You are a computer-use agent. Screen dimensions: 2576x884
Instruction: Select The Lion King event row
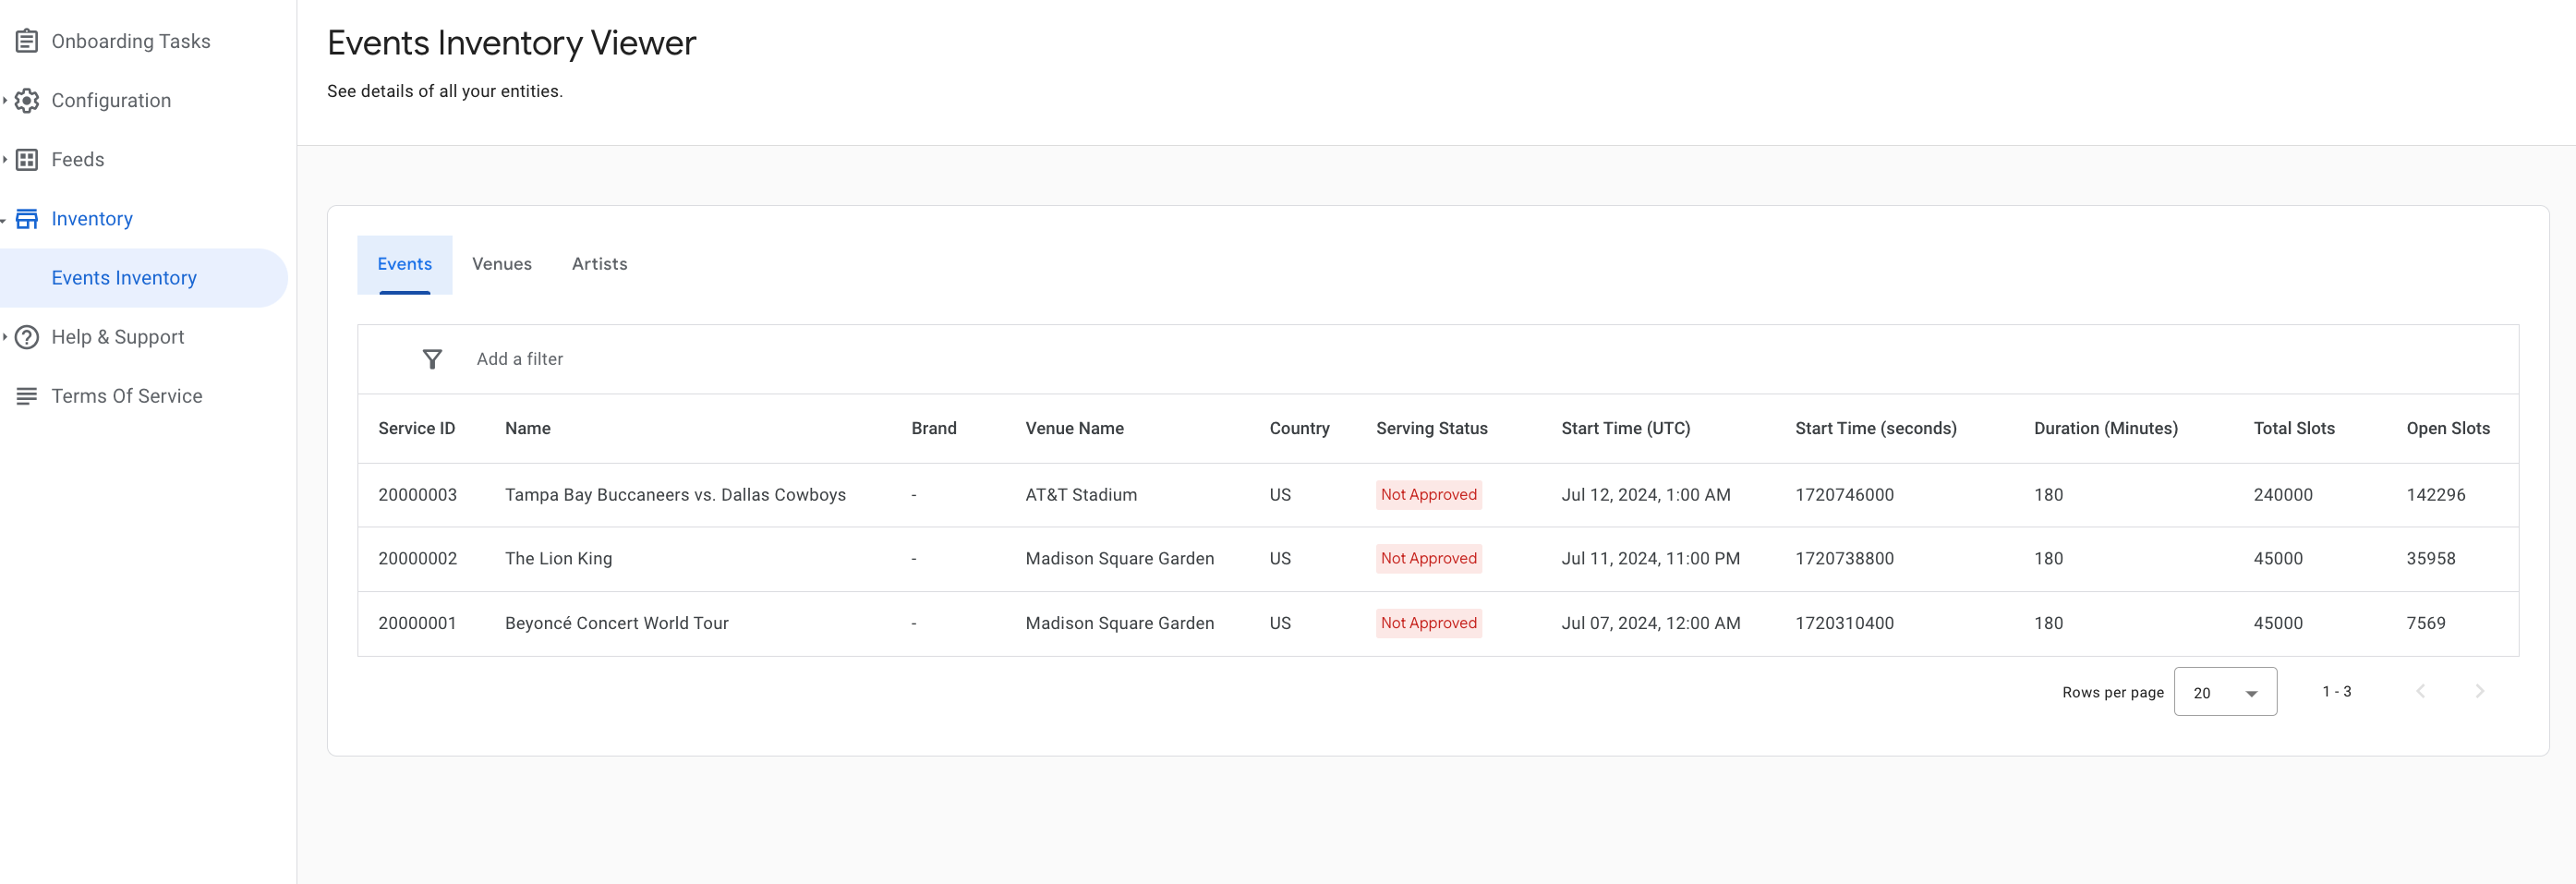point(558,559)
